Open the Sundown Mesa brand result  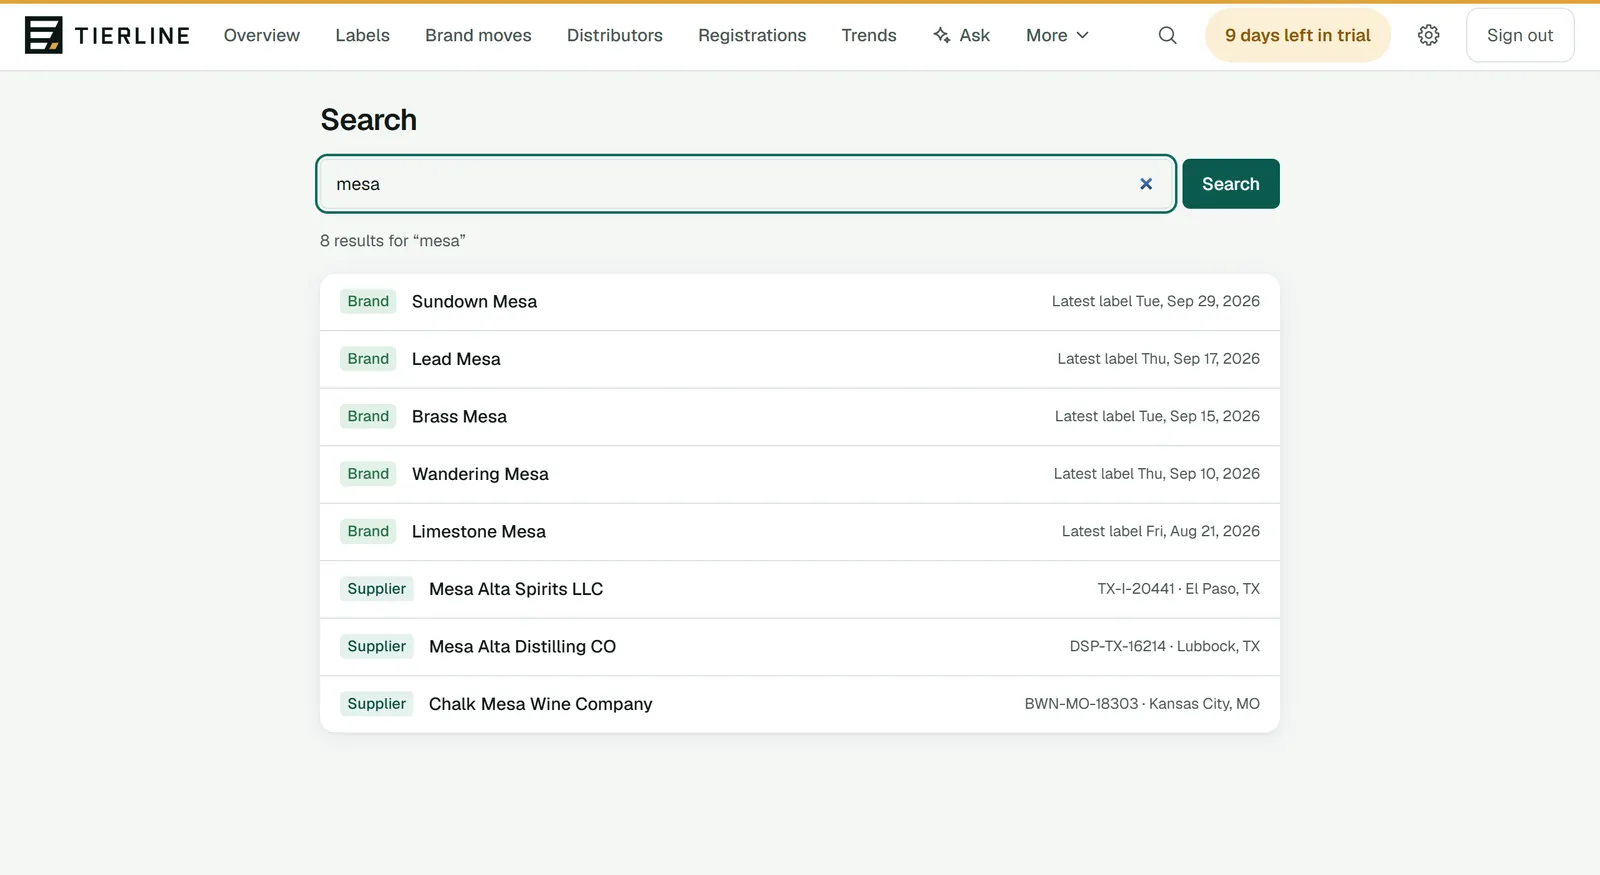pyautogui.click(x=800, y=302)
